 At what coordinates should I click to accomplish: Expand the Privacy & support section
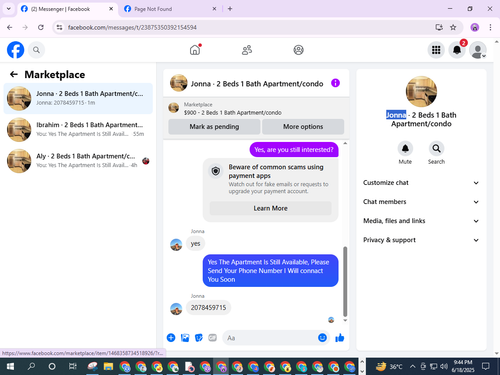pos(421,240)
